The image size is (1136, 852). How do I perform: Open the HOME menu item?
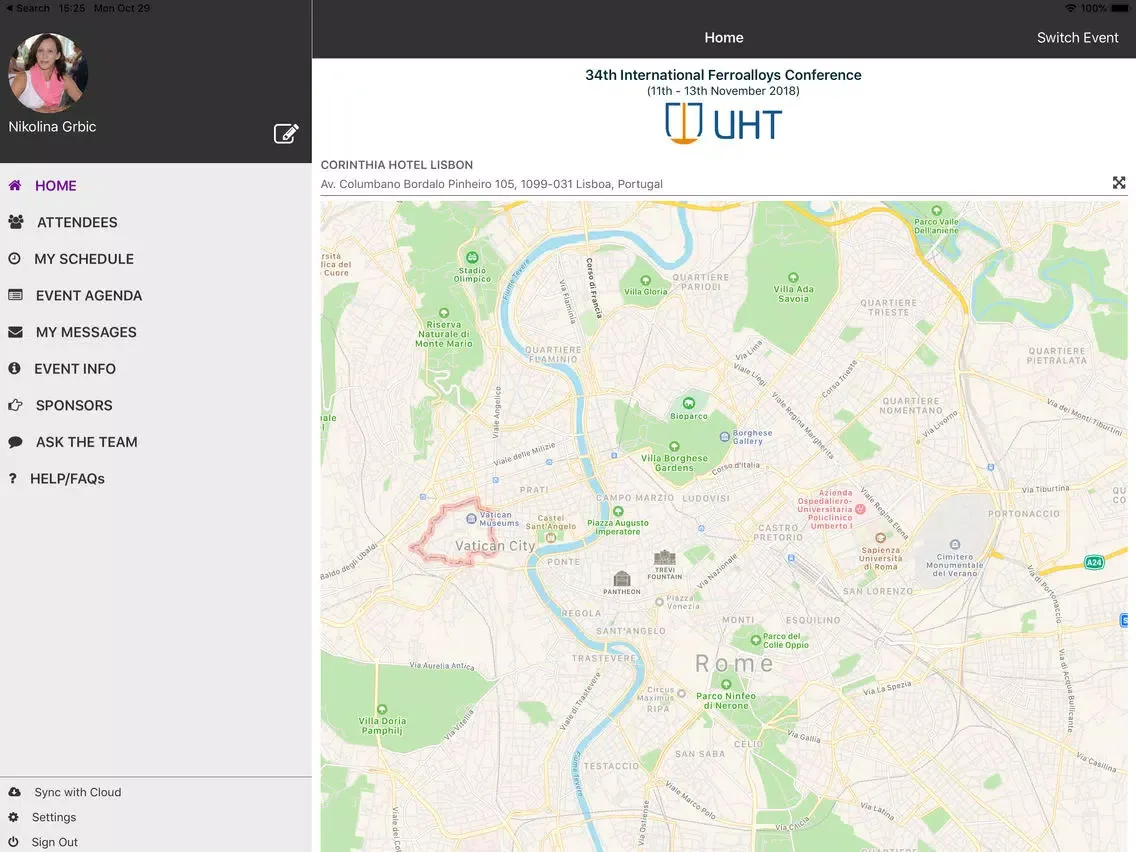pyautogui.click(x=56, y=185)
